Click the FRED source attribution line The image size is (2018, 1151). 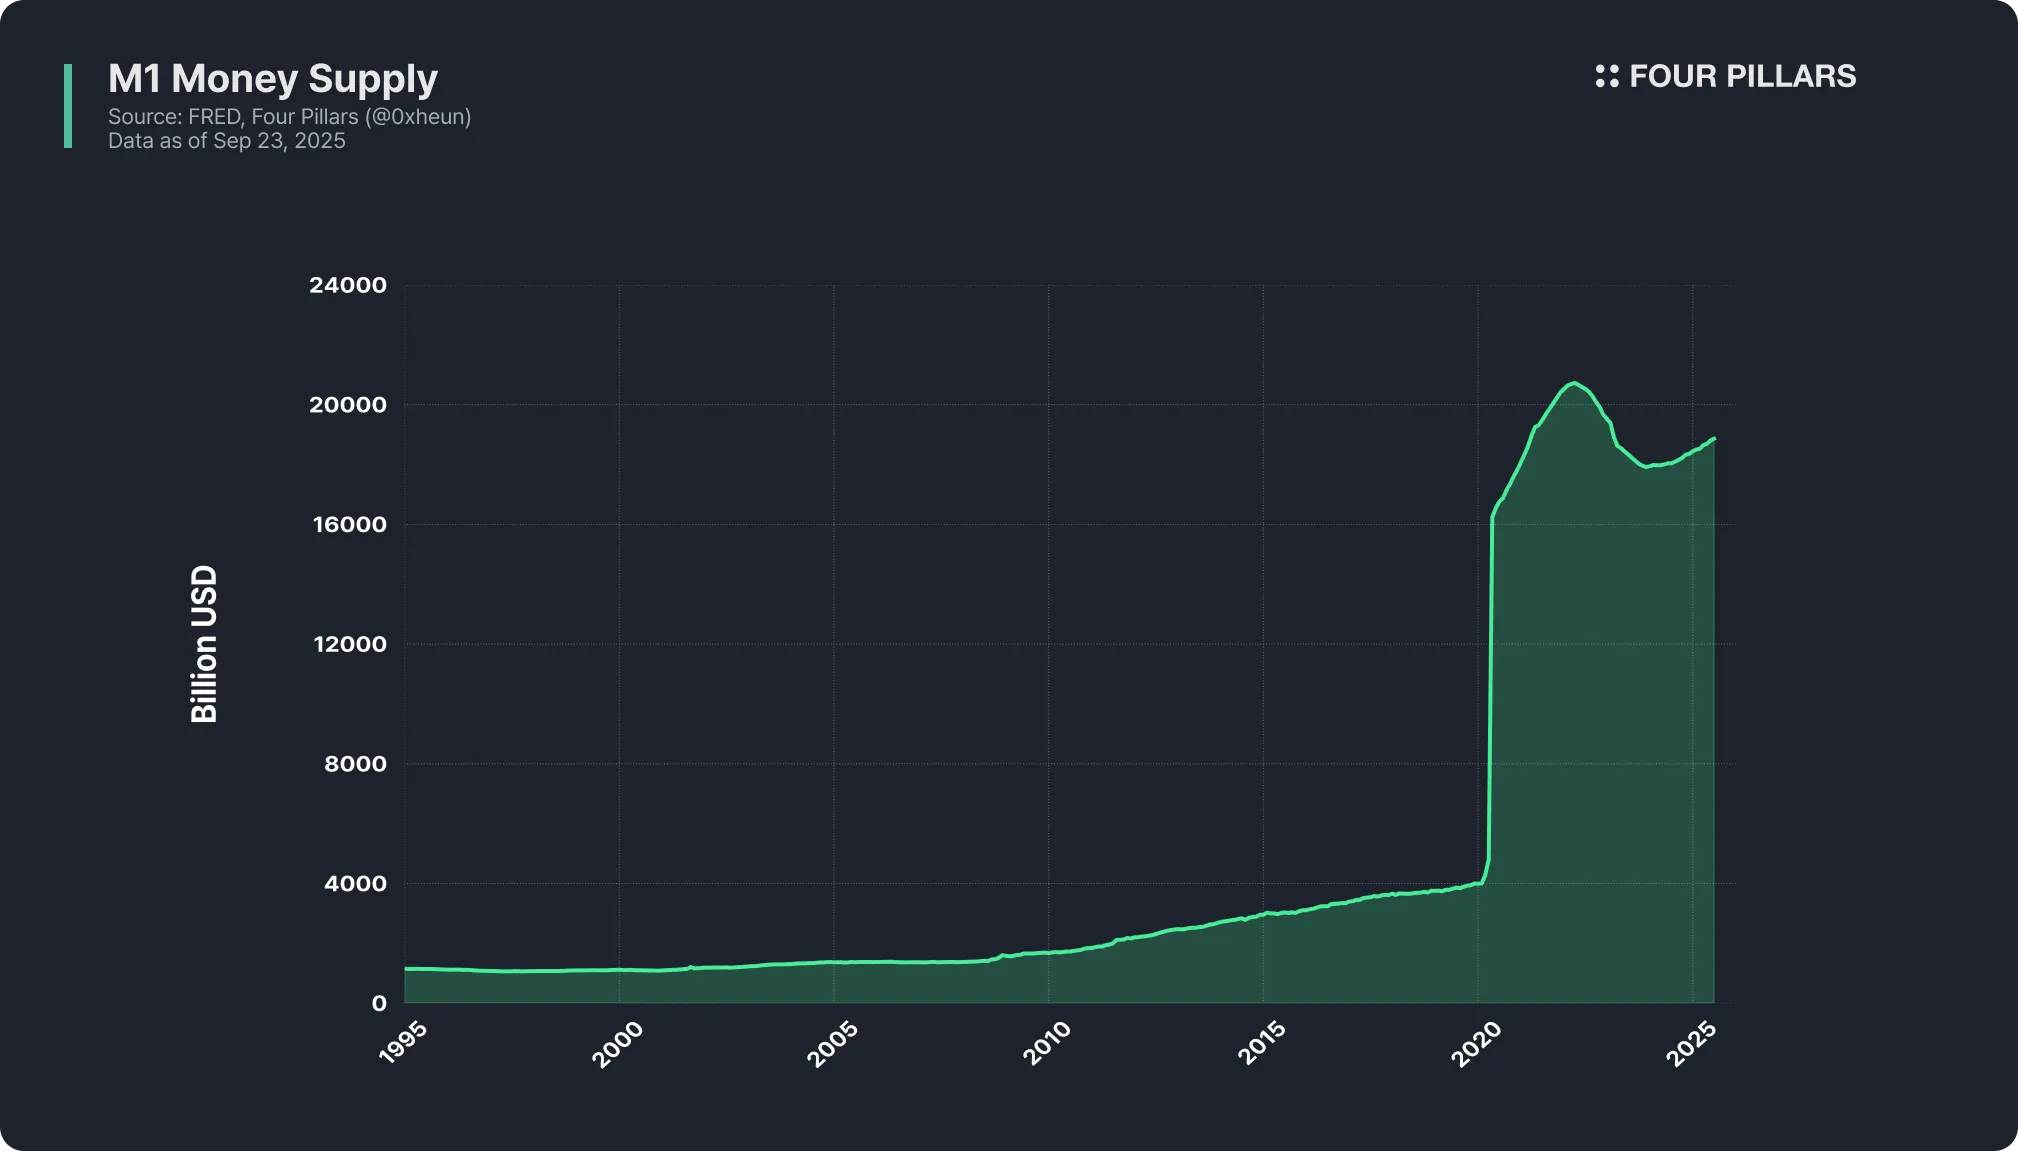click(x=289, y=117)
